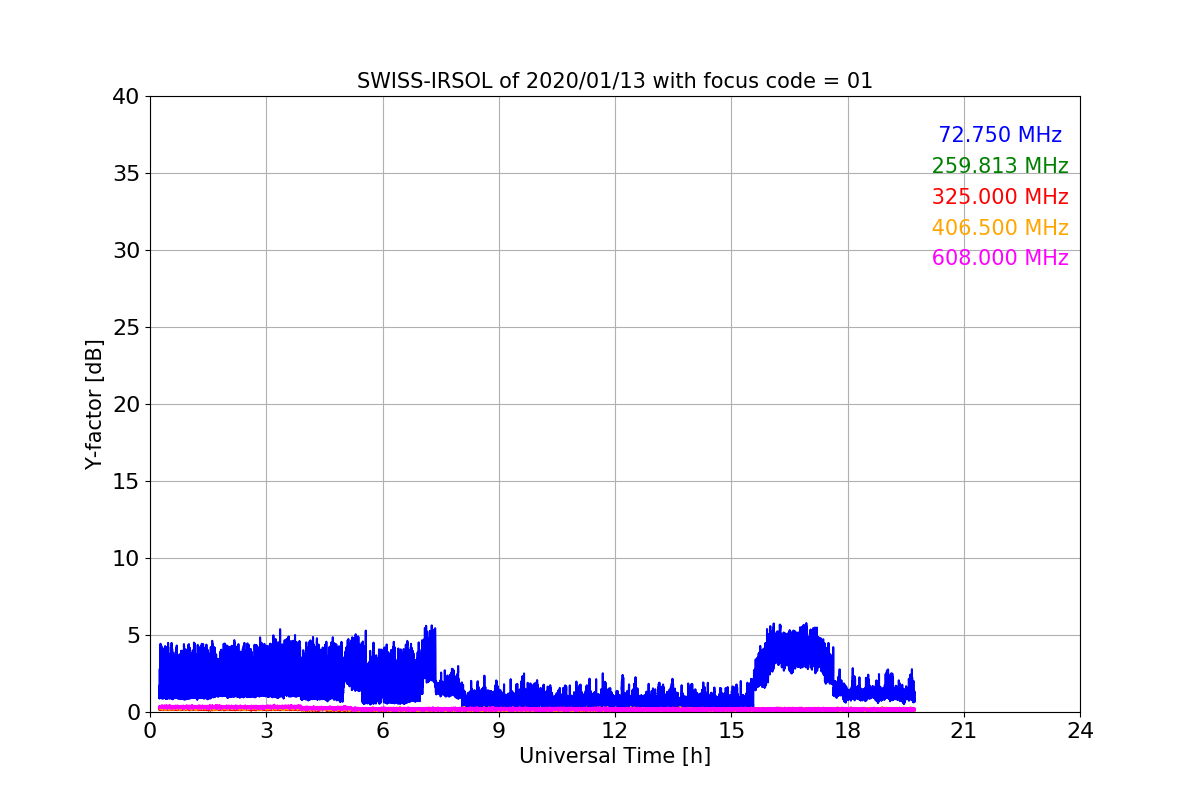Click the x-axis tick value 12
This screenshot has height=800, width=1200.
pyautogui.click(x=615, y=731)
